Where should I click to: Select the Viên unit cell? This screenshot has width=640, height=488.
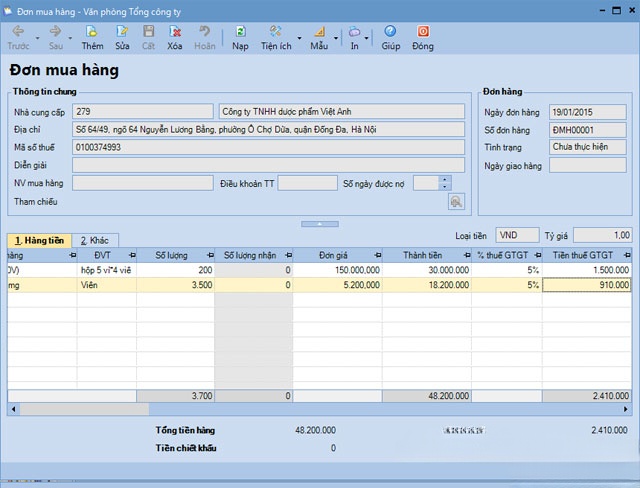click(x=107, y=285)
